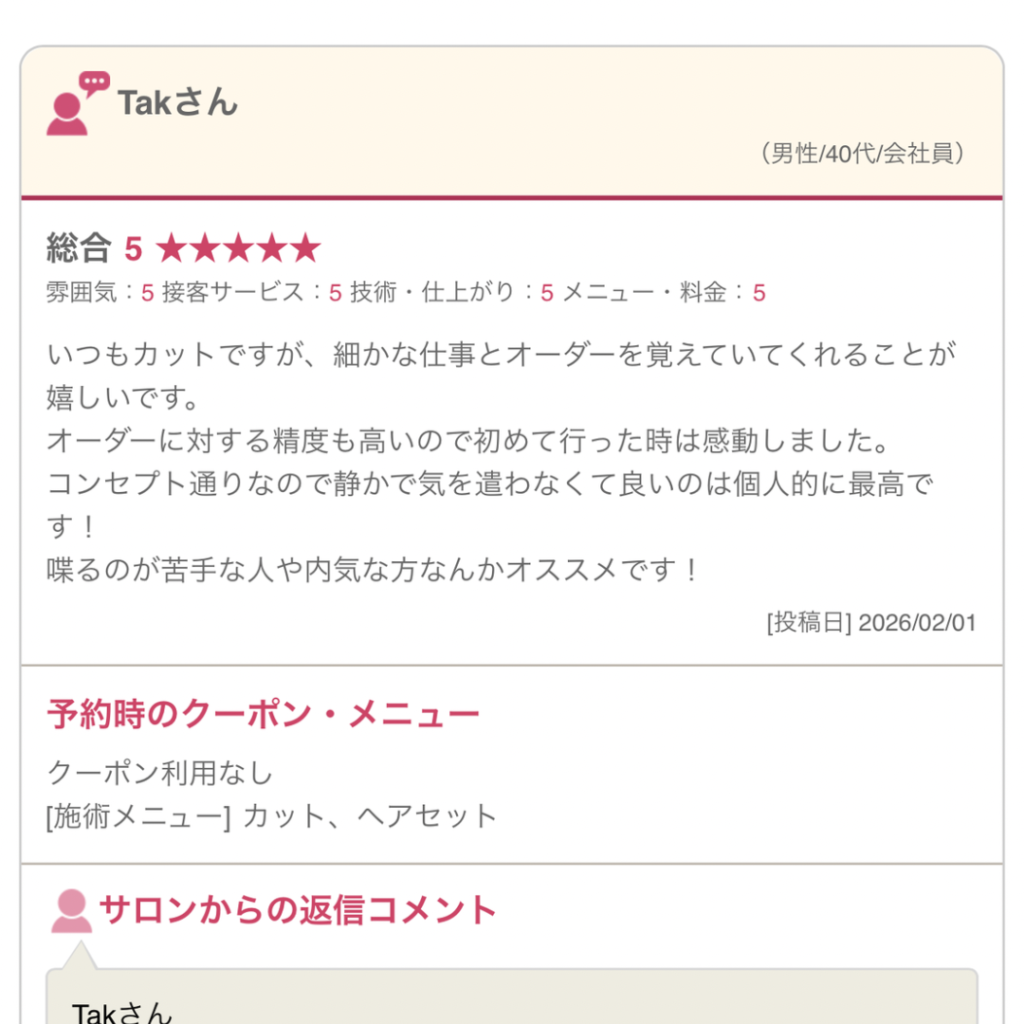This screenshot has height=1024, width=1024.
Task: Click the 施術メニュー カット、ヘアセット line
Action: coord(272,816)
